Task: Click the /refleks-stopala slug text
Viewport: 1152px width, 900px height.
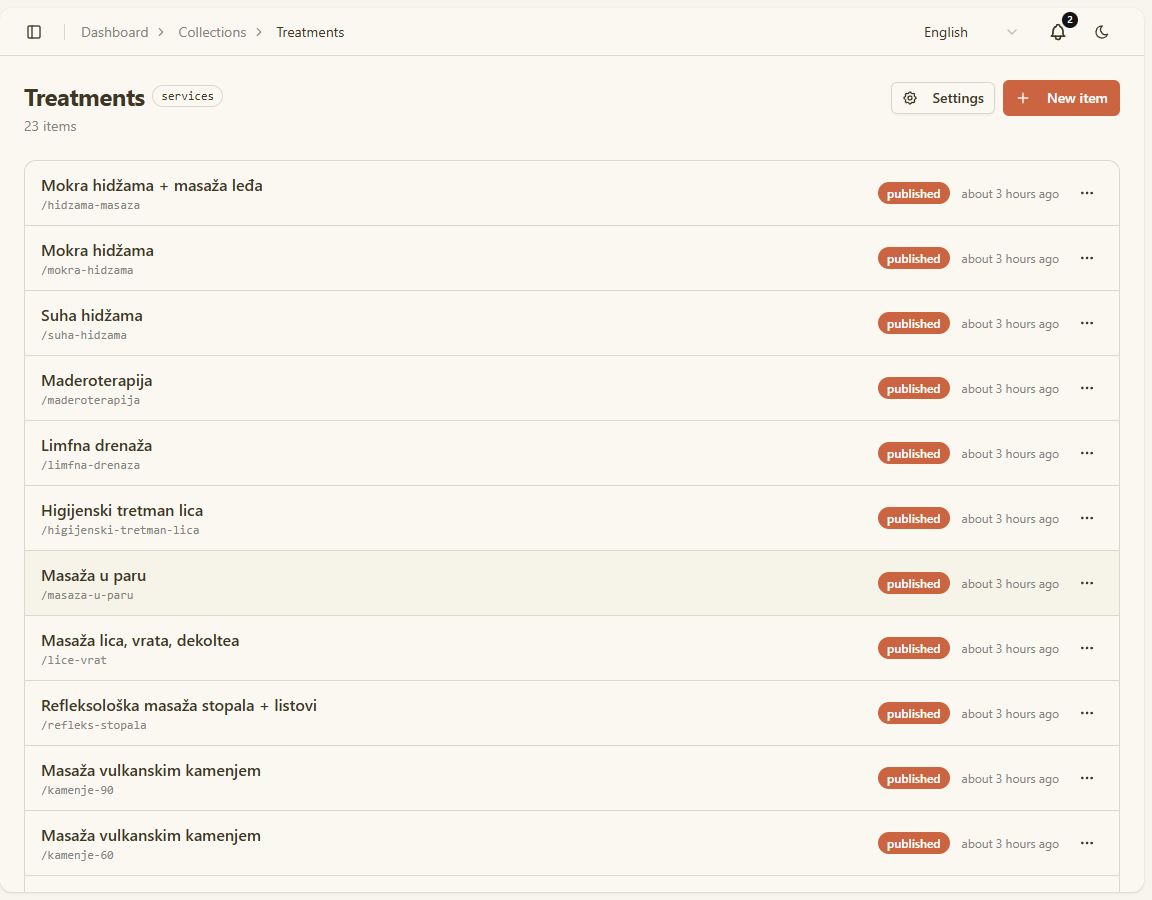Action: coord(93,725)
